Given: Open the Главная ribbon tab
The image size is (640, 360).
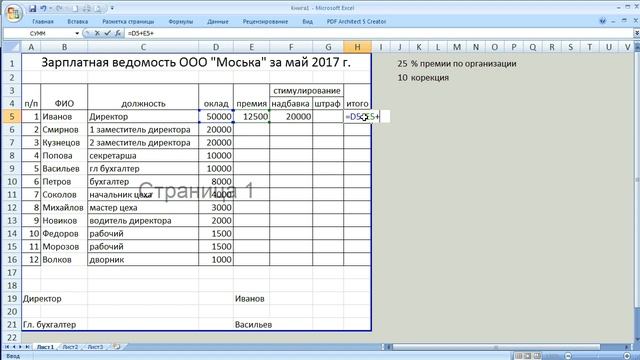Looking at the screenshot, I should tap(42, 22).
